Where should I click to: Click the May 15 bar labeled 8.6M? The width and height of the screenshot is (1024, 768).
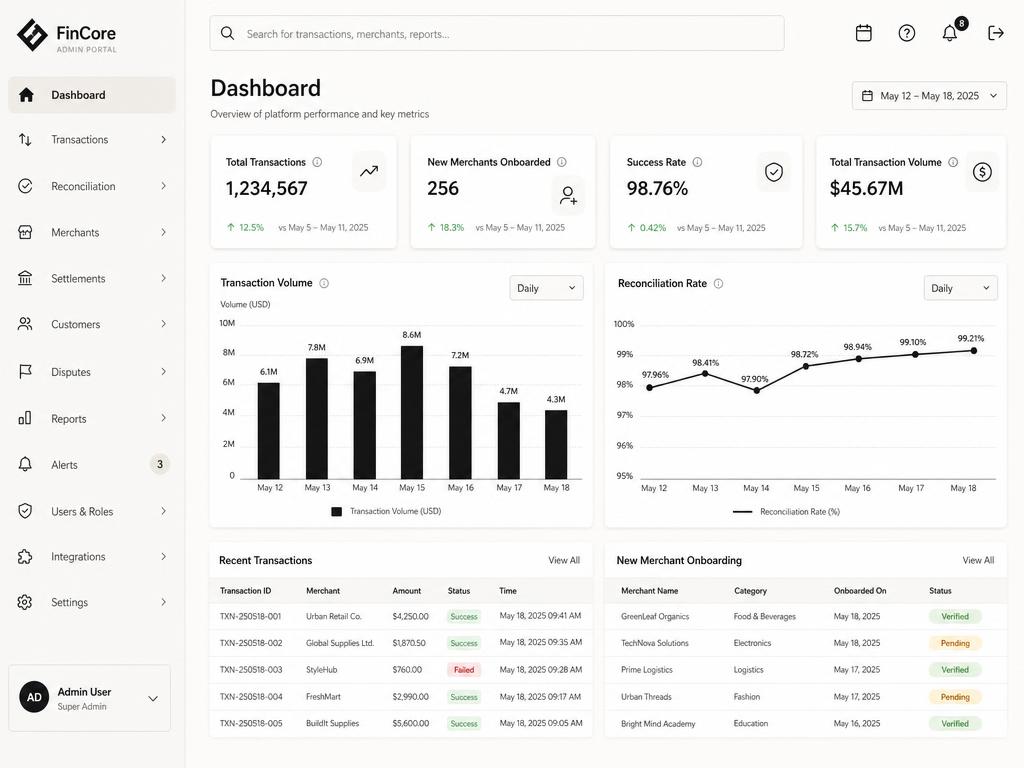(411, 412)
